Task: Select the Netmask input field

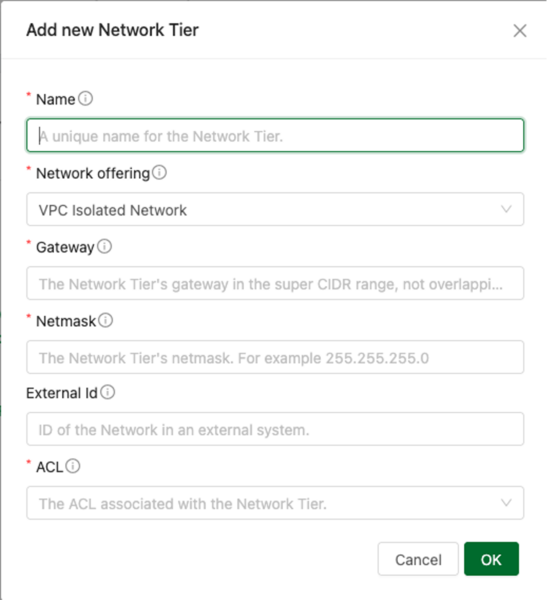Action: coord(275,357)
